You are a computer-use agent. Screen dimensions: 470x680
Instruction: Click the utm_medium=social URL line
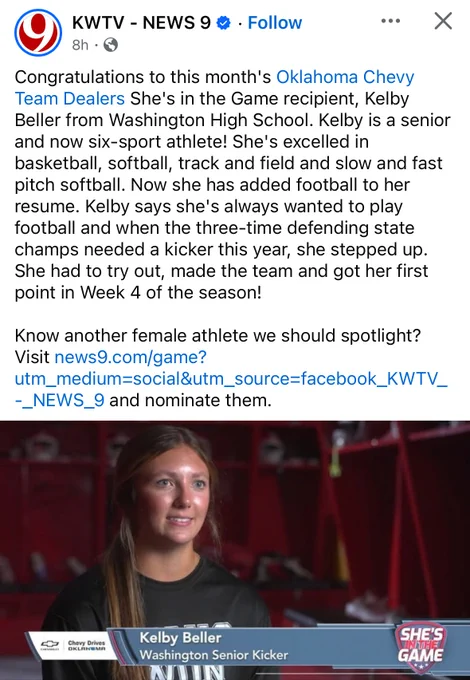click(x=231, y=379)
